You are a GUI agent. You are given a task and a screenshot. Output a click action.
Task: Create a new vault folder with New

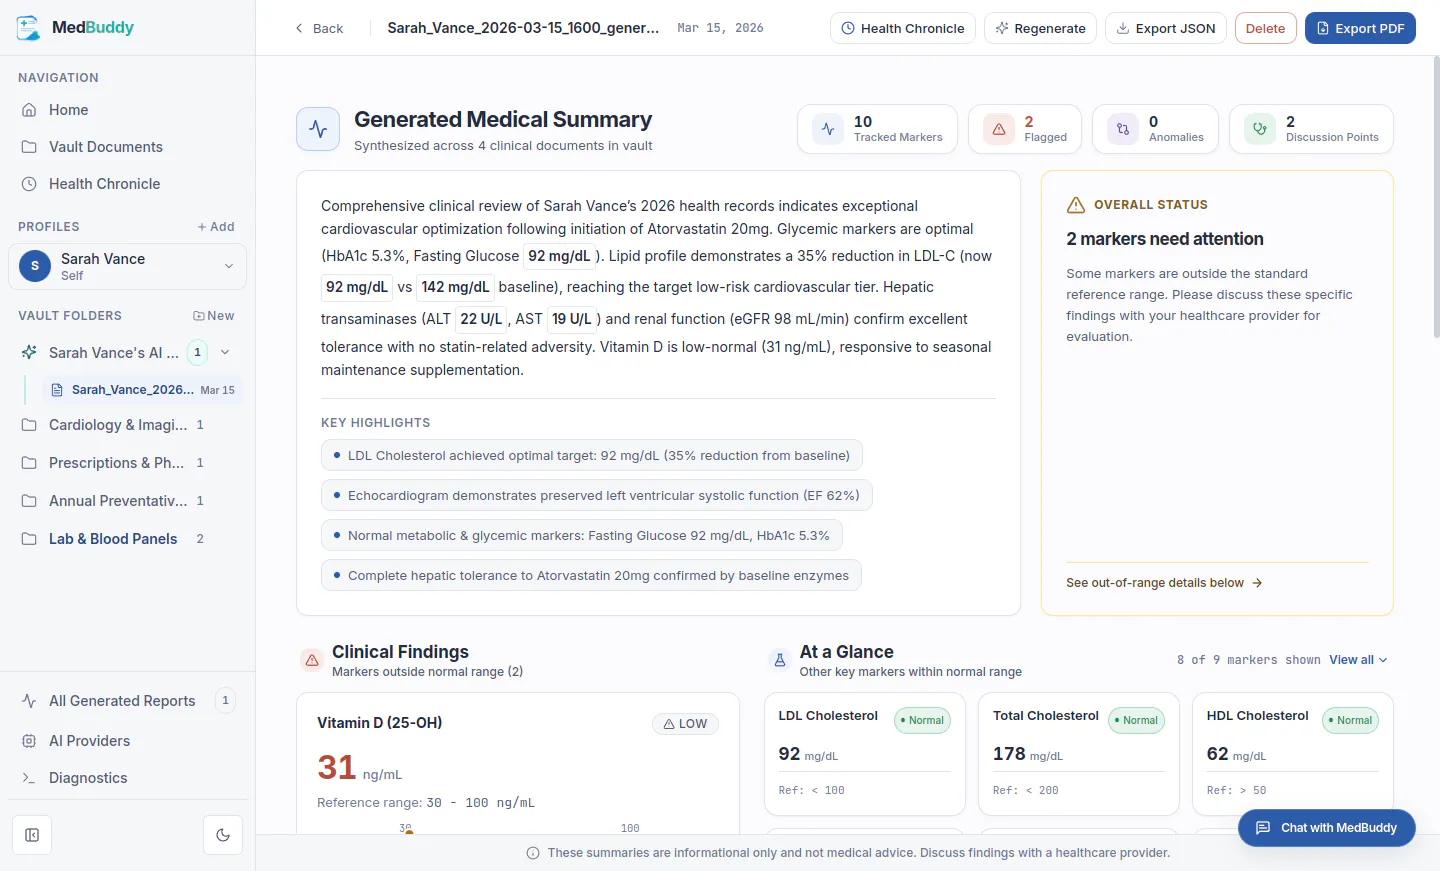(214, 316)
